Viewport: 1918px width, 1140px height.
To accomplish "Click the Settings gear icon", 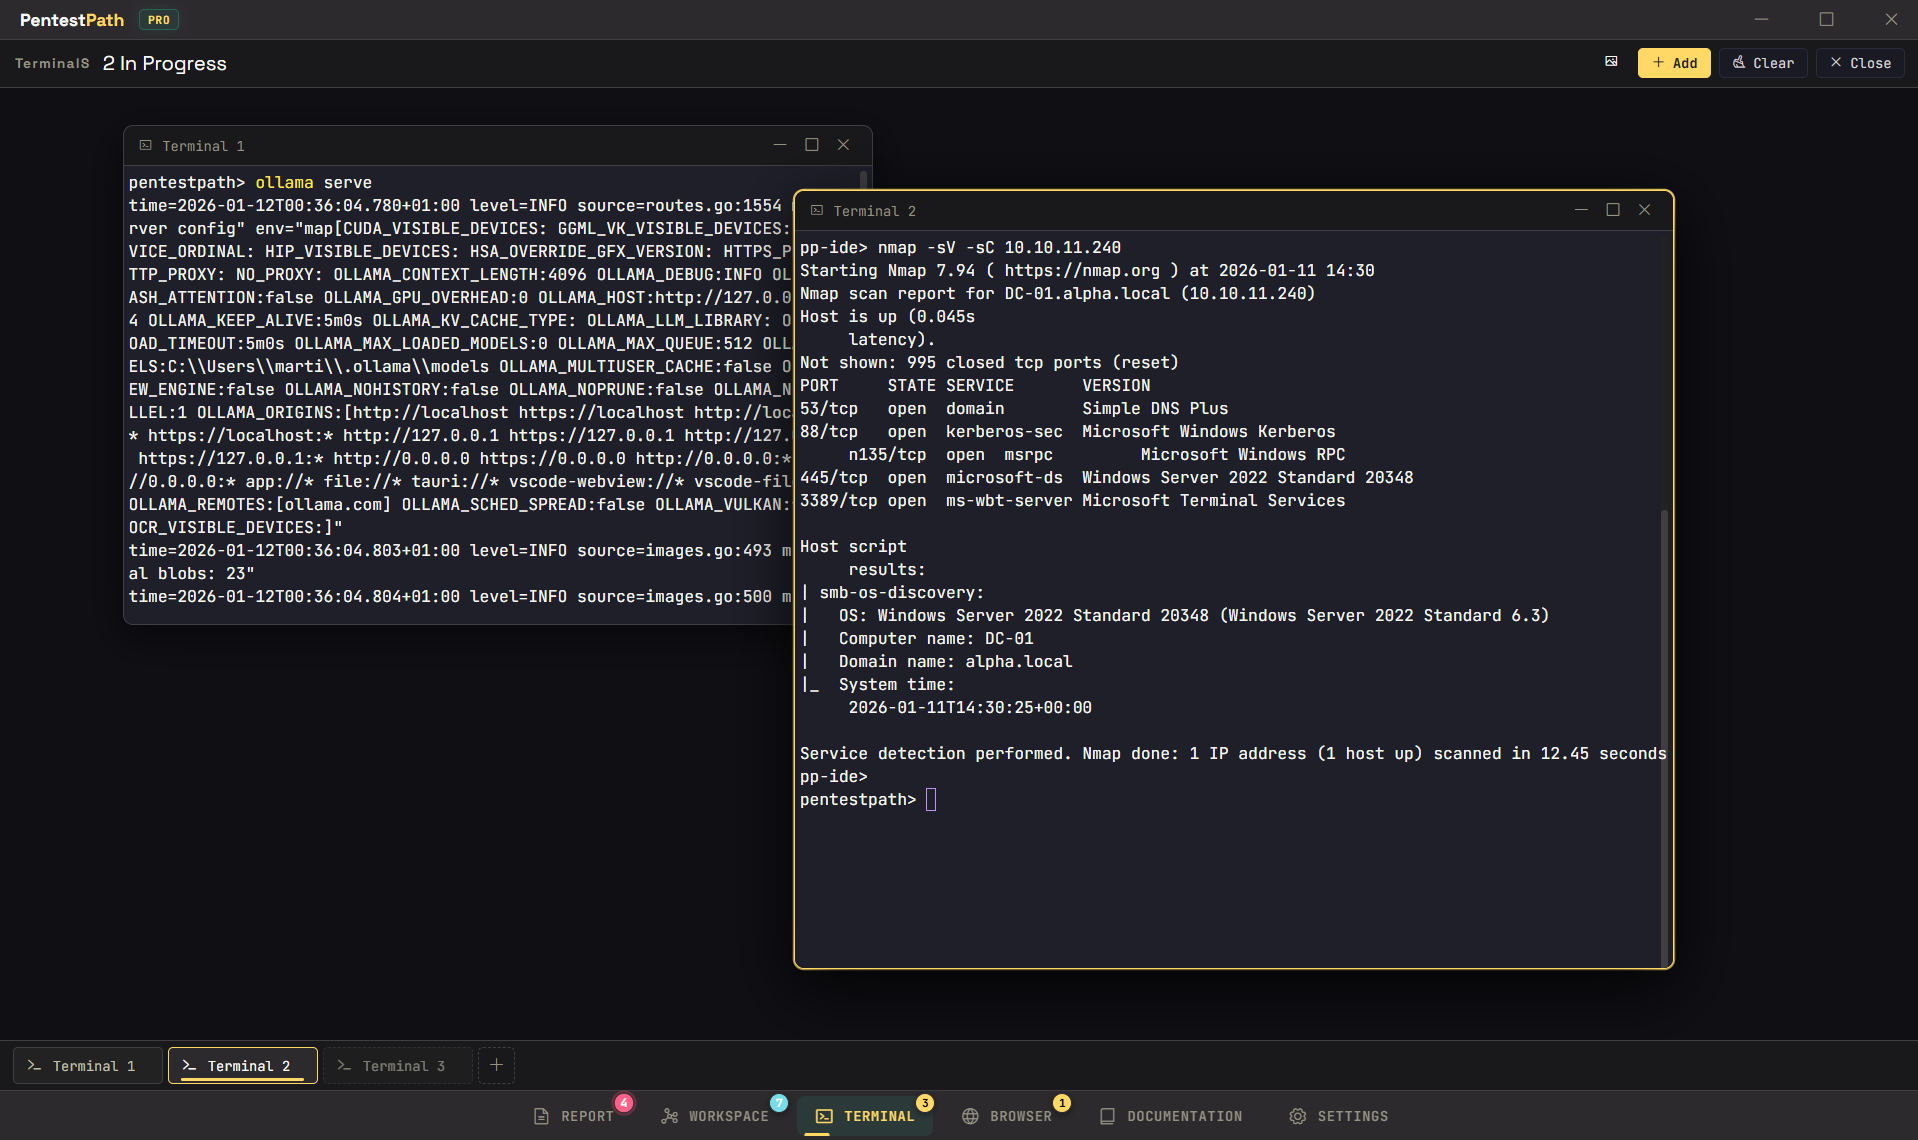I will pyautogui.click(x=1297, y=1116).
